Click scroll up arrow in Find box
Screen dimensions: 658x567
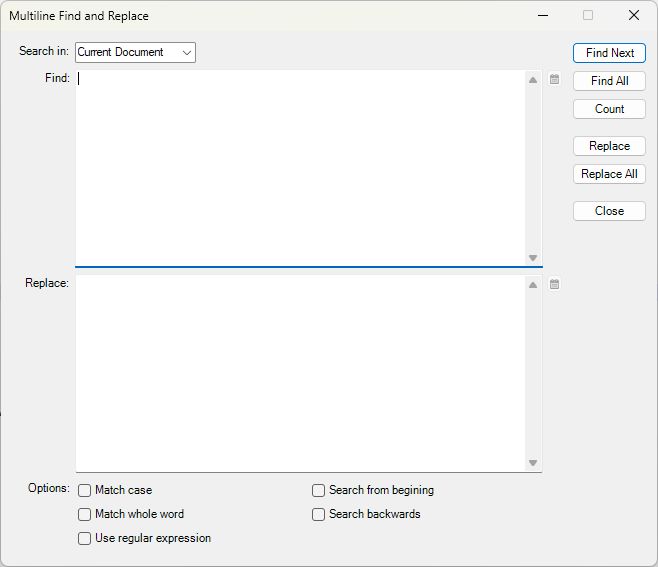point(533,80)
